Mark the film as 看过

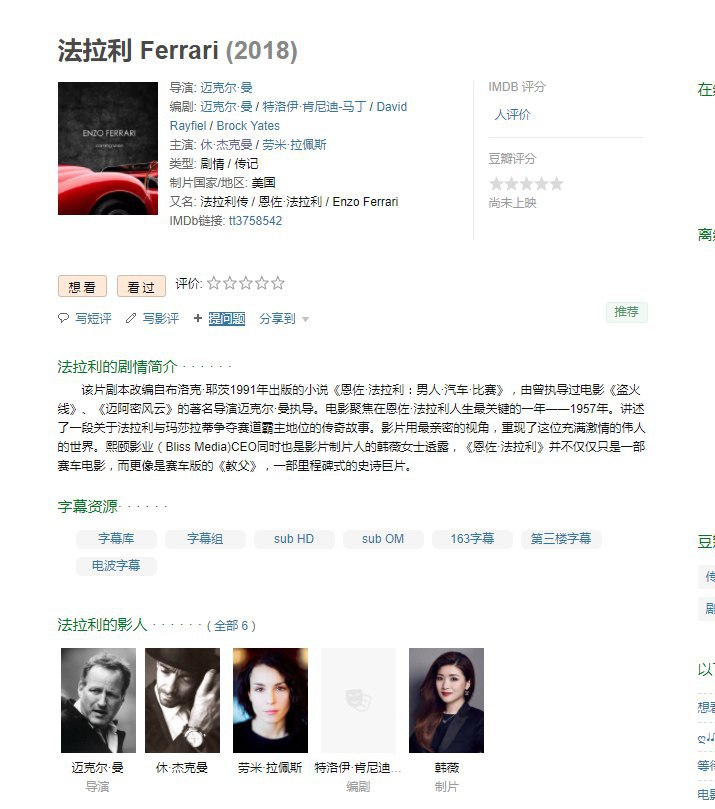point(141,286)
